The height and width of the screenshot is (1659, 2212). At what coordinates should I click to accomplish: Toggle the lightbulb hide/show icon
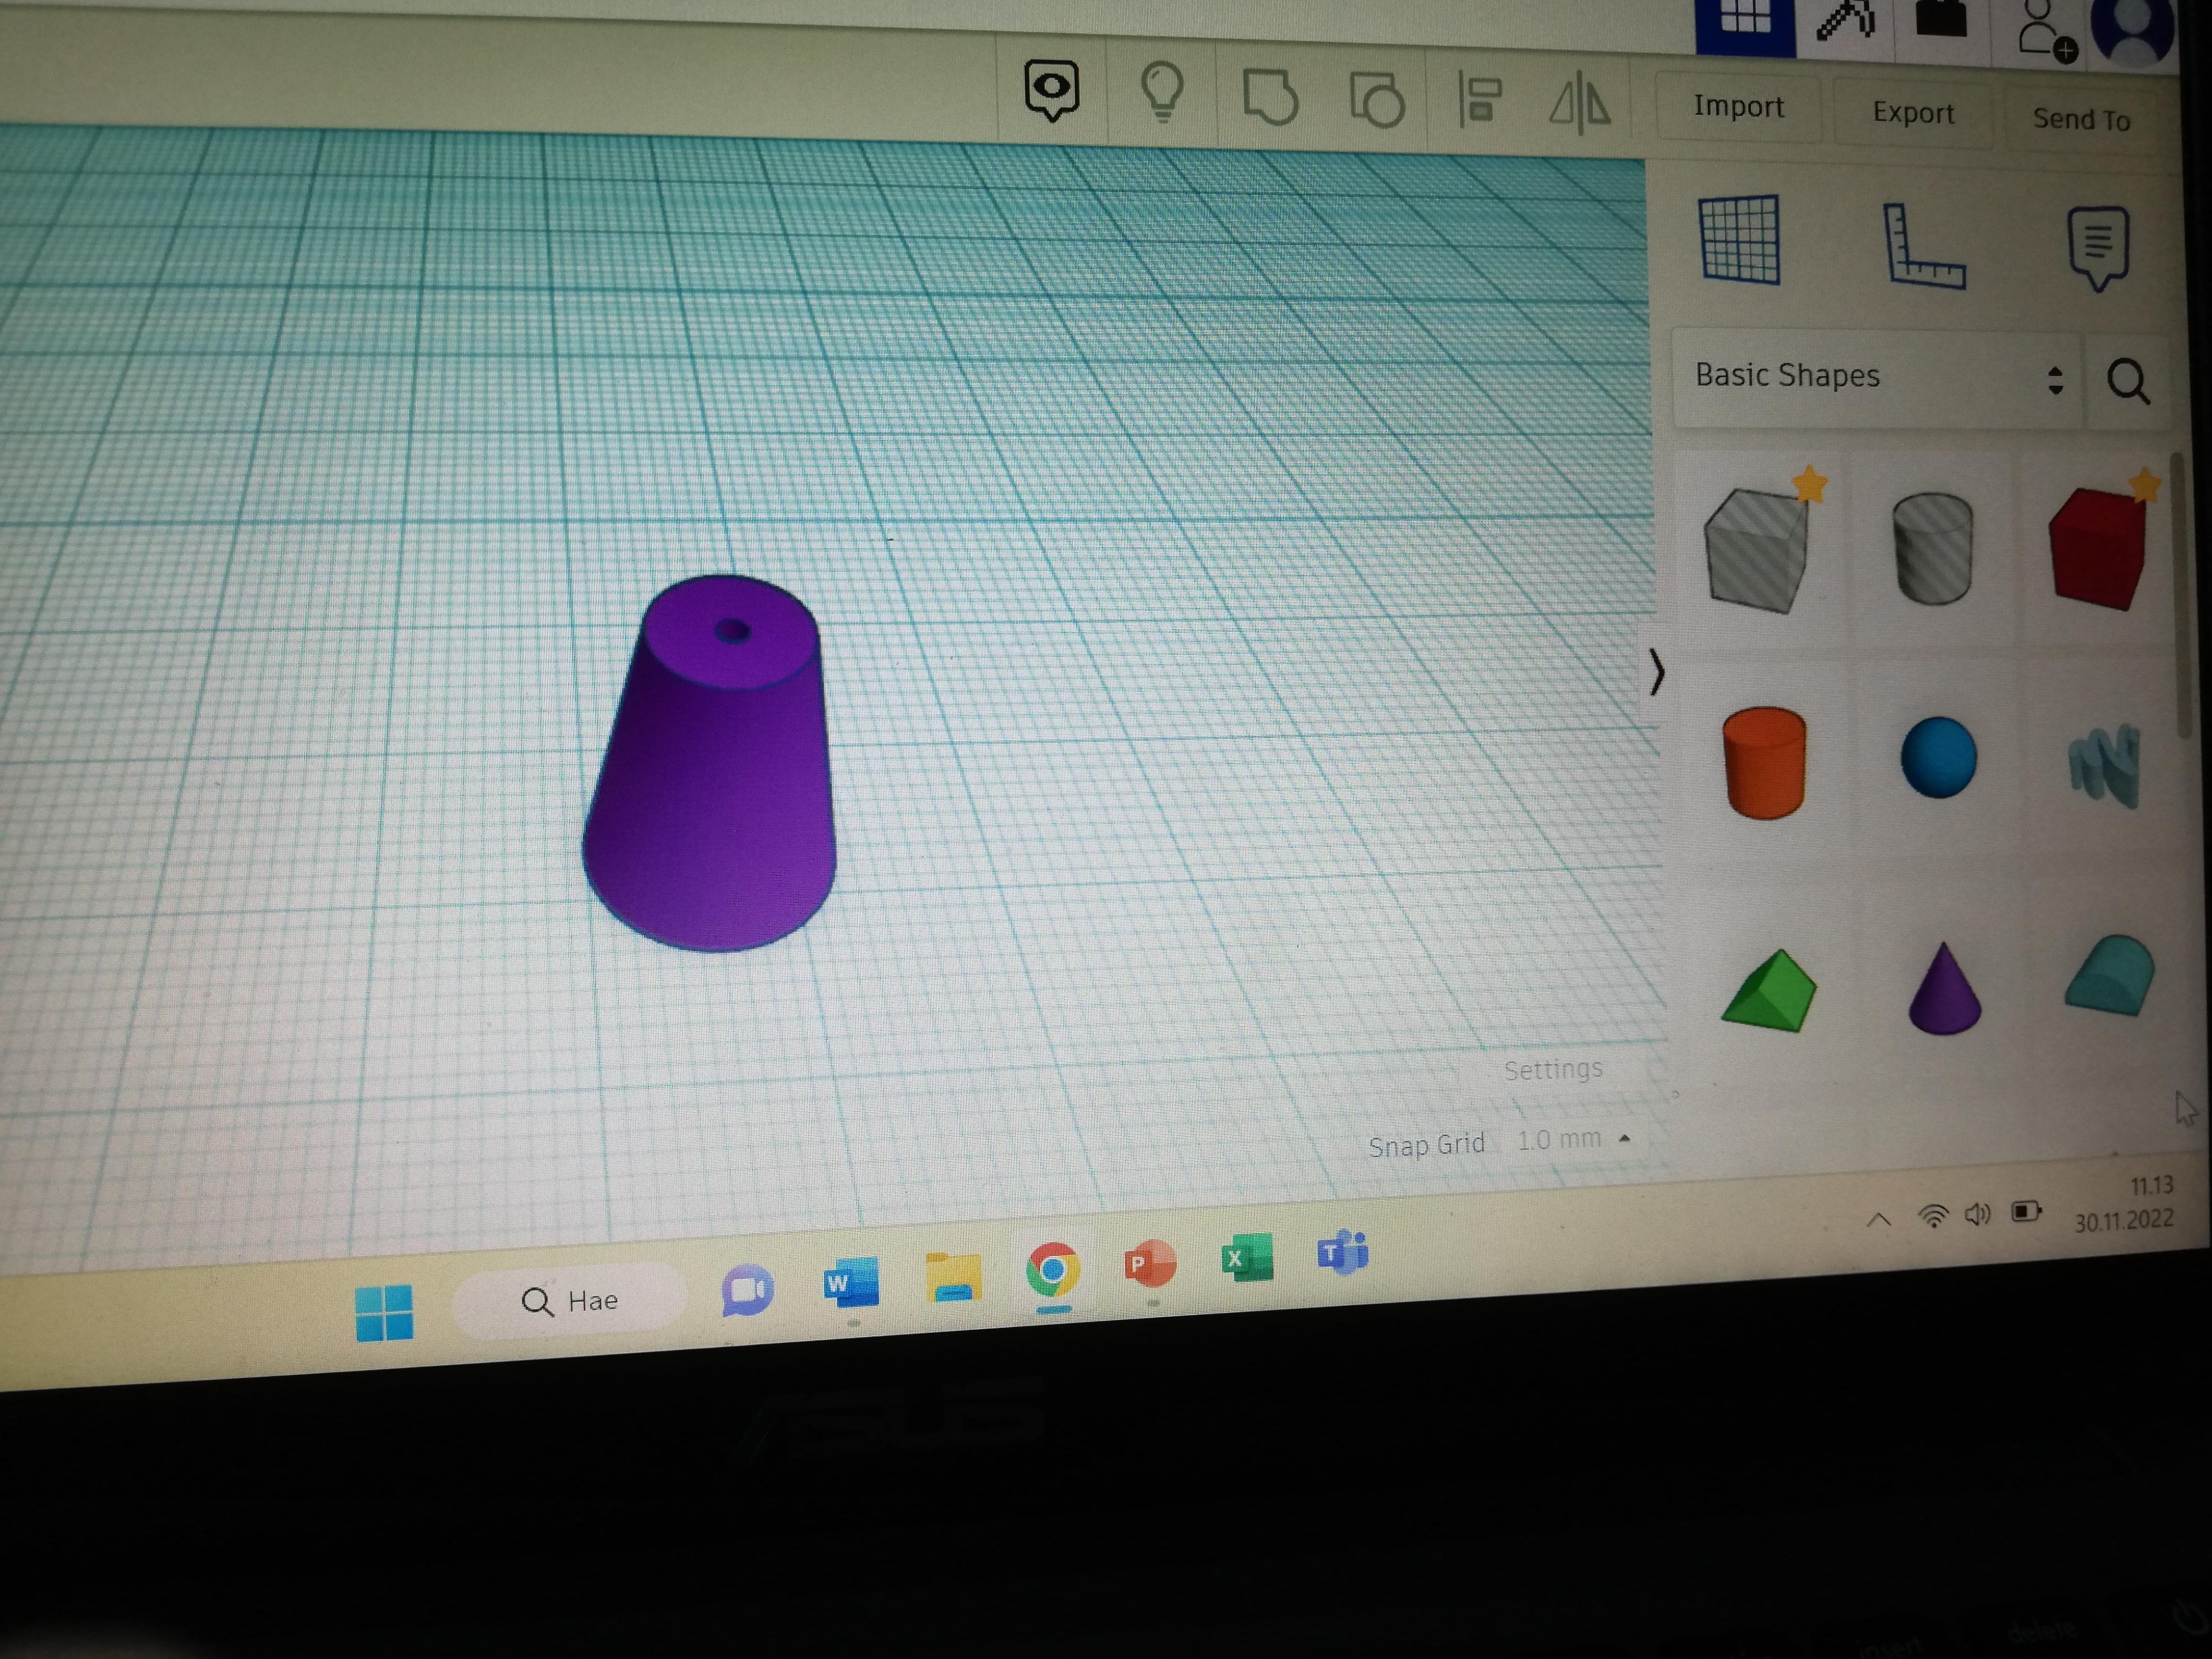point(1162,92)
